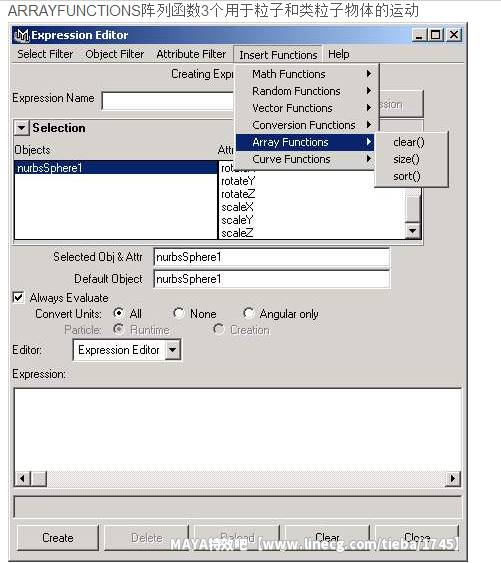Expand Vector Functions submenu
This screenshot has width=501, height=563.
(305, 108)
